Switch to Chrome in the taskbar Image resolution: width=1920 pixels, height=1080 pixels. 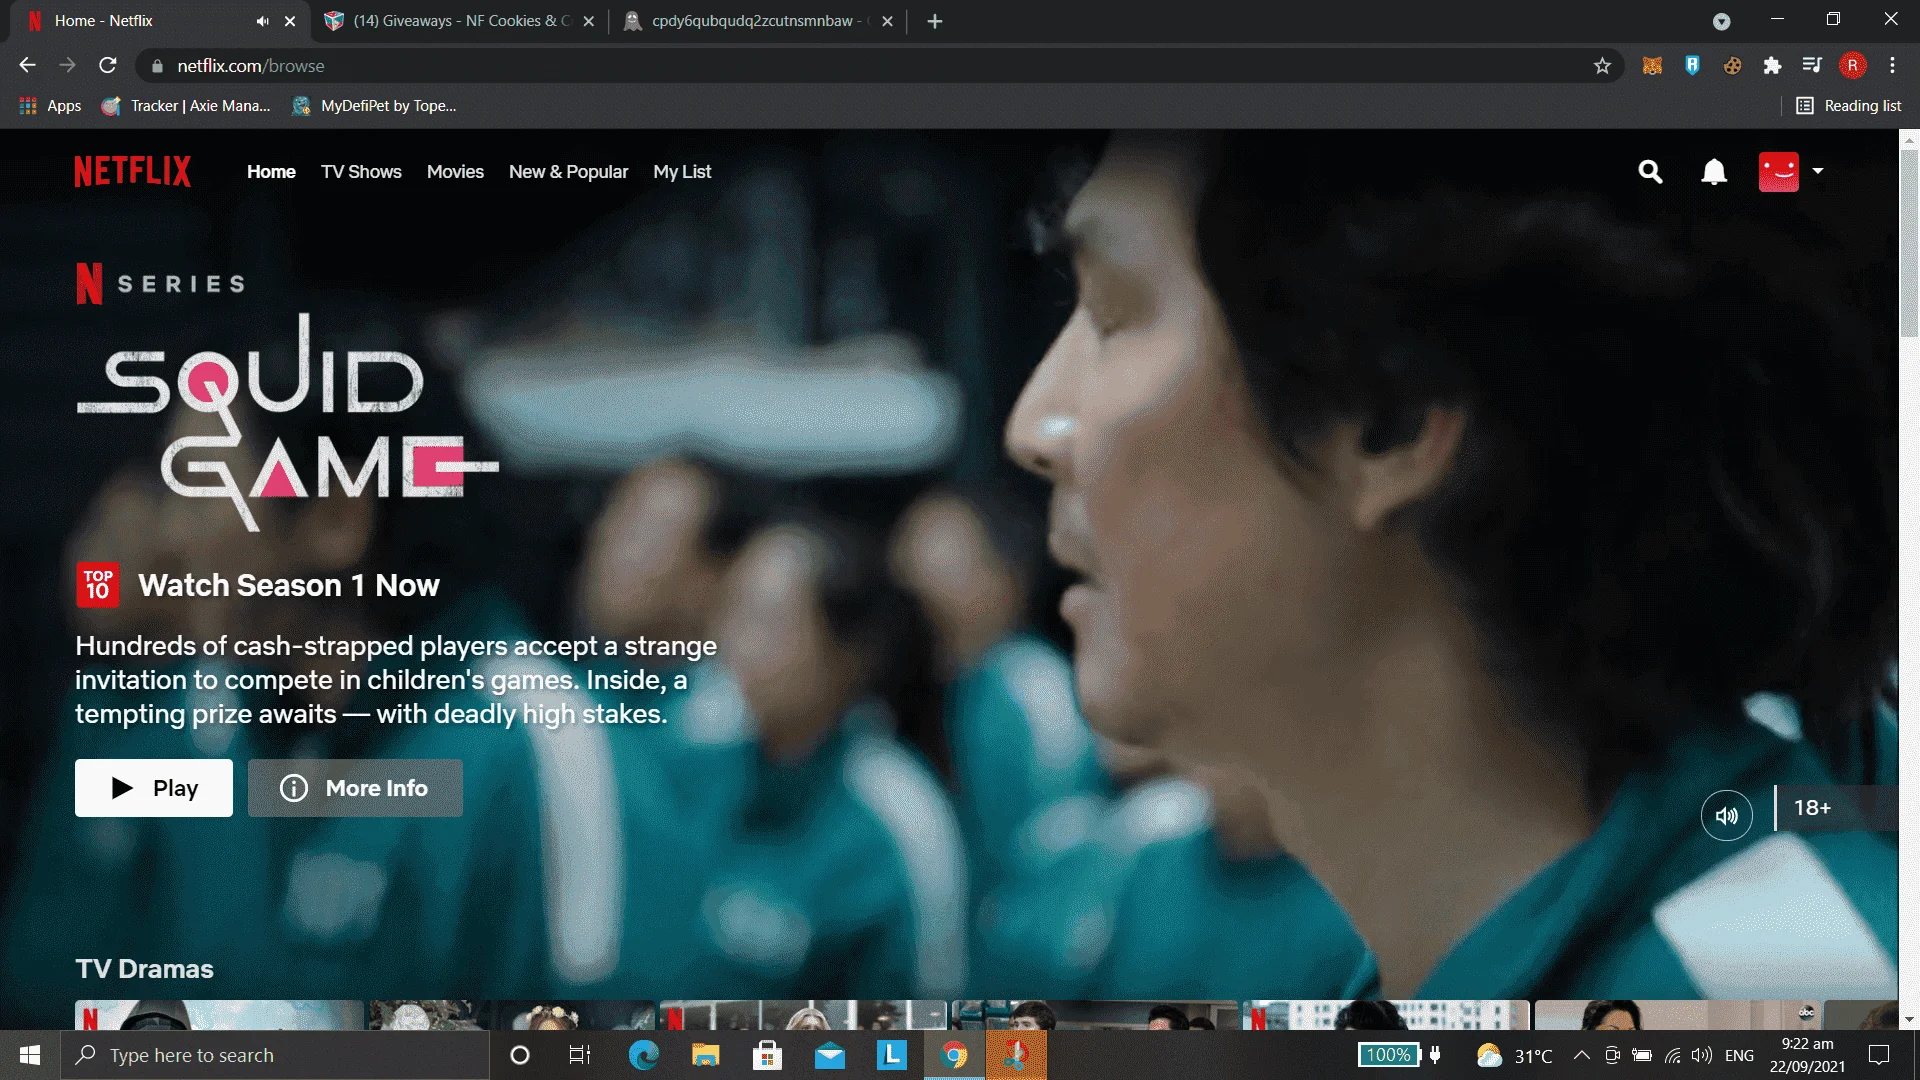coord(954,1055)
